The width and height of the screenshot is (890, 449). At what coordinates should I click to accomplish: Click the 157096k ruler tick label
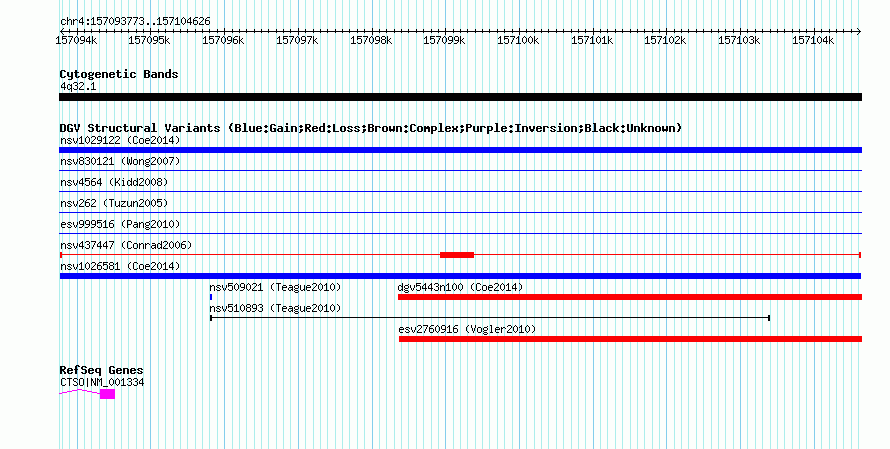223,40
